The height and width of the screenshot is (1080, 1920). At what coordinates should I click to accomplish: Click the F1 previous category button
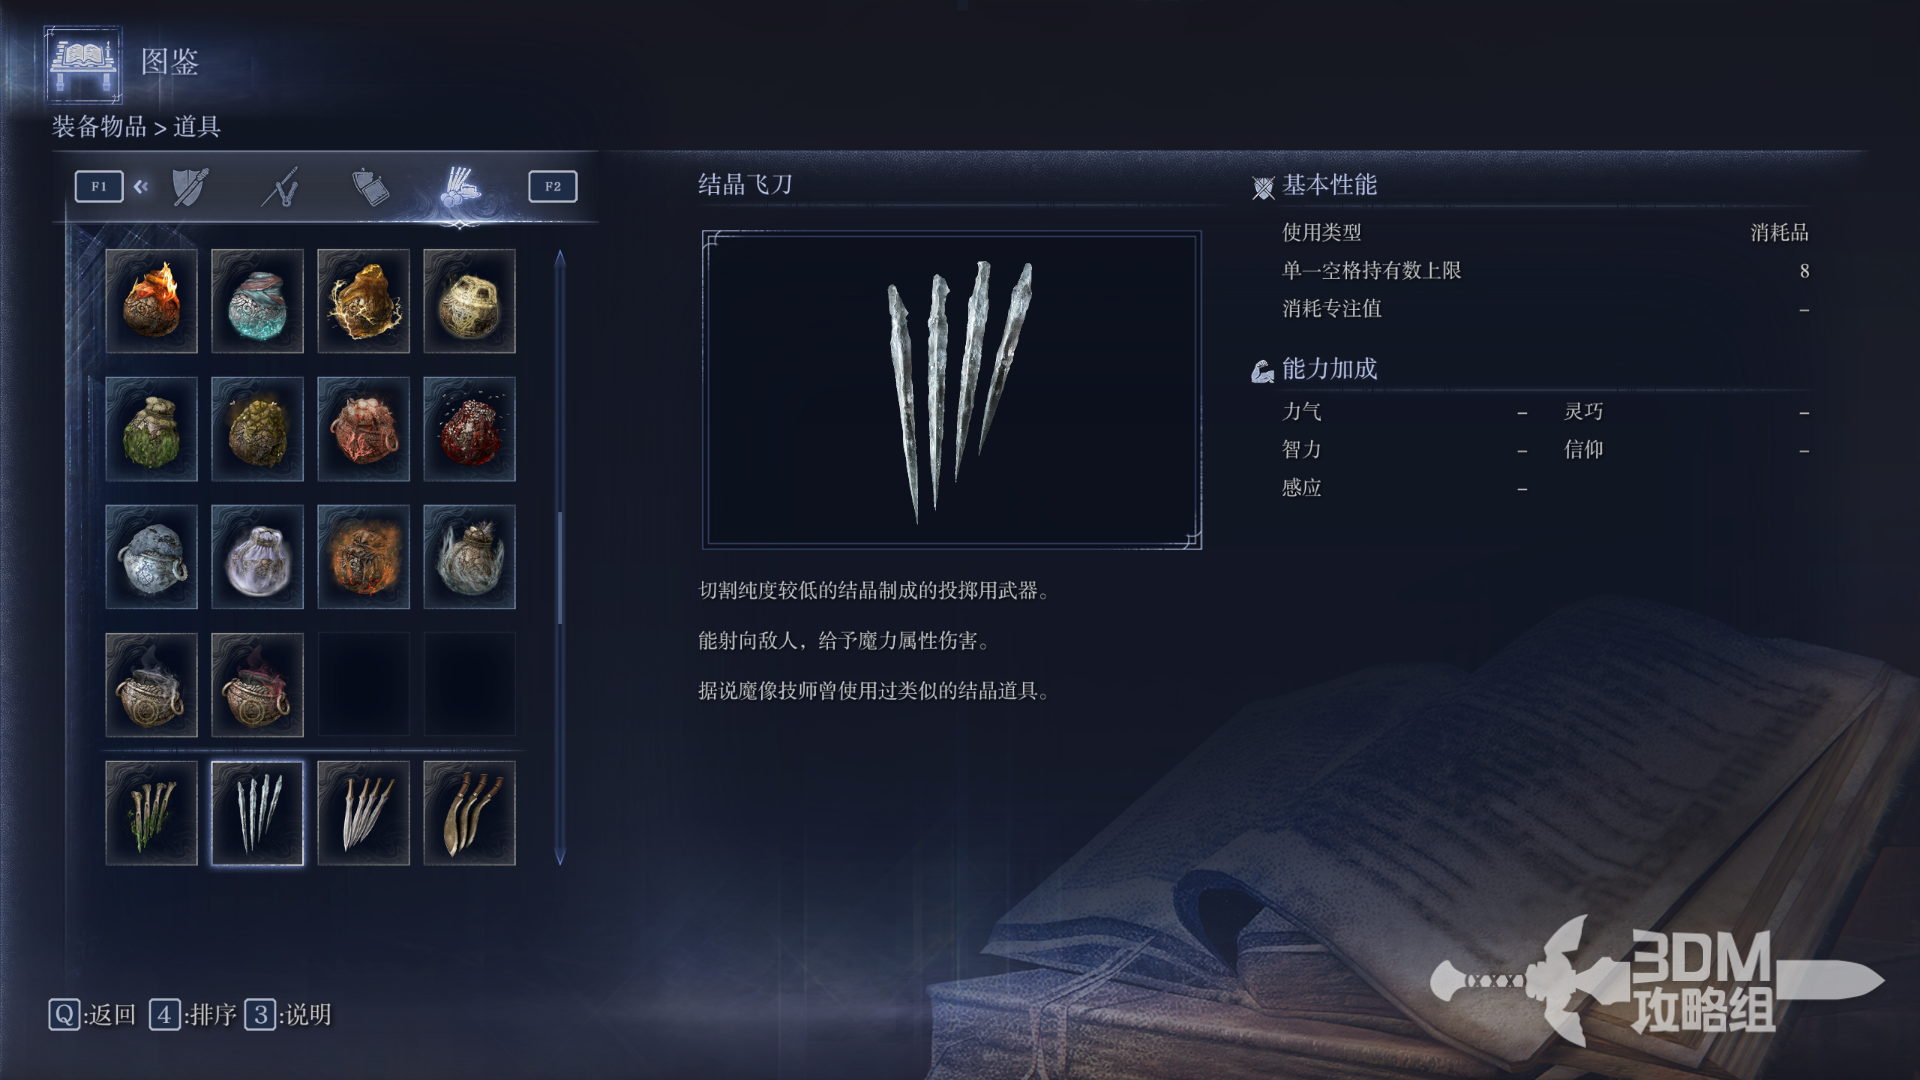(x=99, y=186)
